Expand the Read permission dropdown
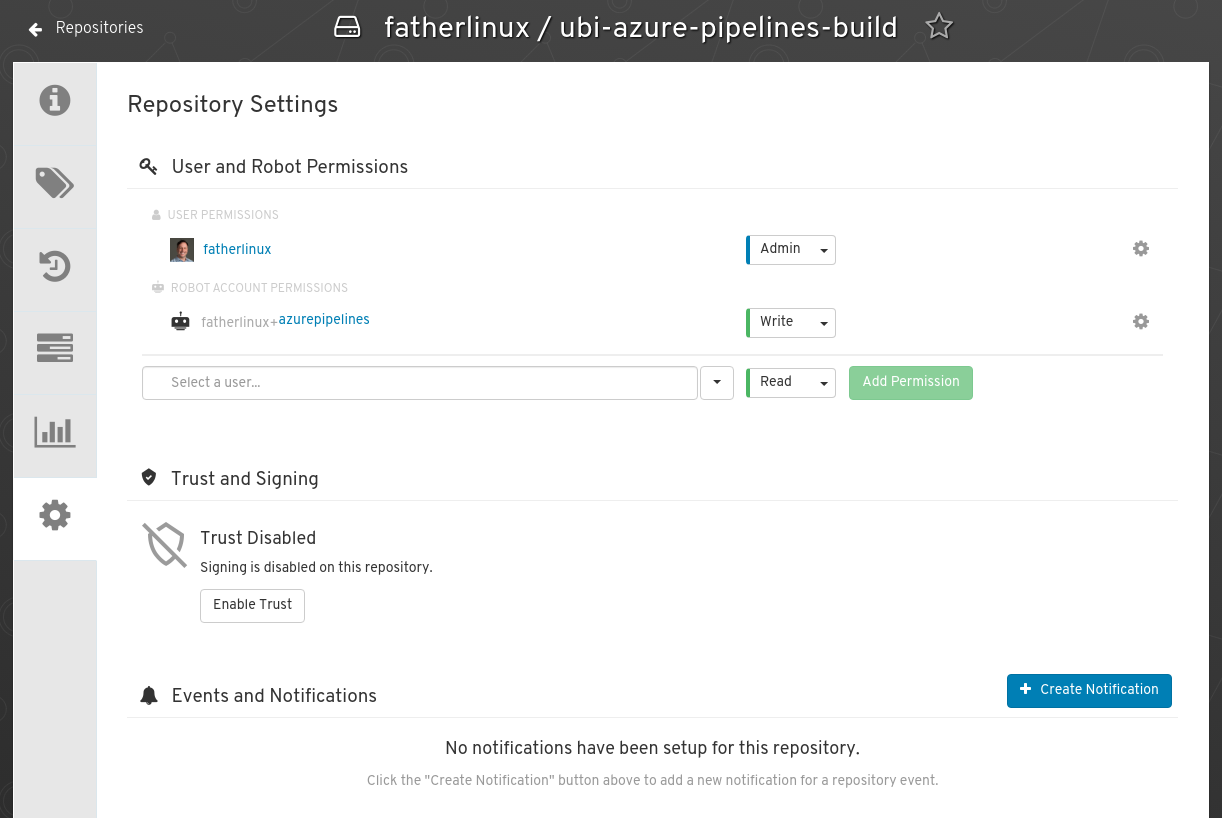This screenshot has height=818, width=1222. click(x=791, y=382)
